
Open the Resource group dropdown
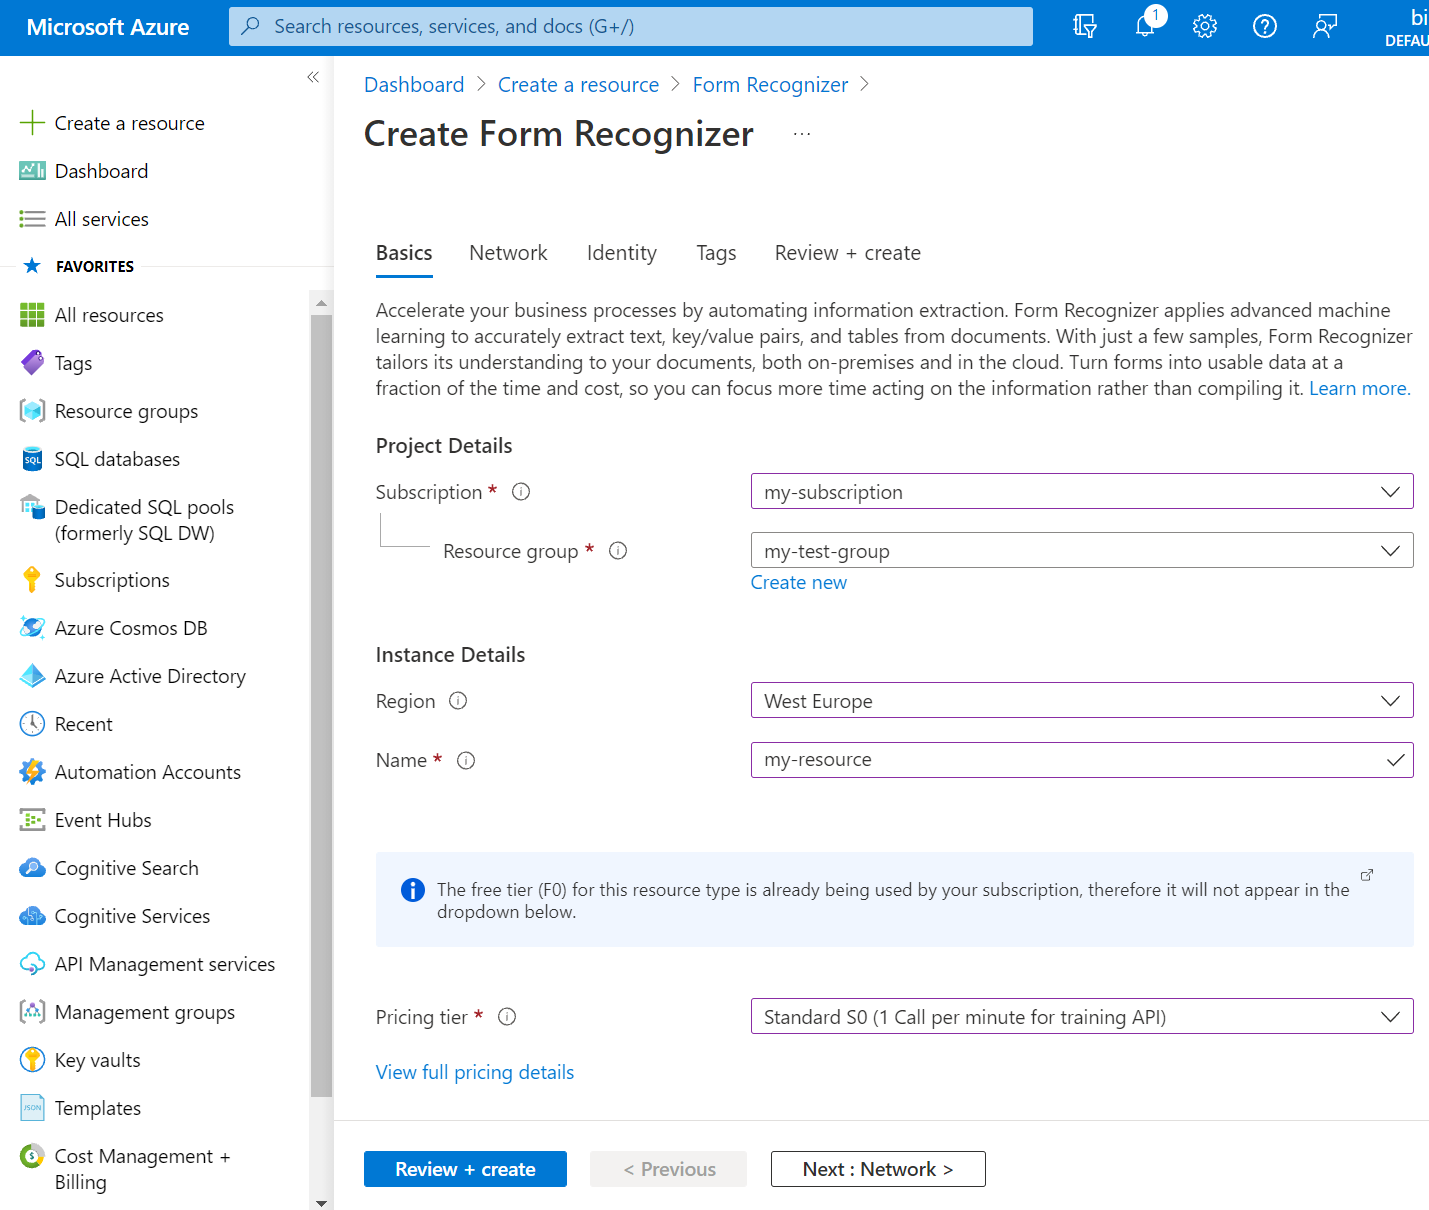[1081, 551]
